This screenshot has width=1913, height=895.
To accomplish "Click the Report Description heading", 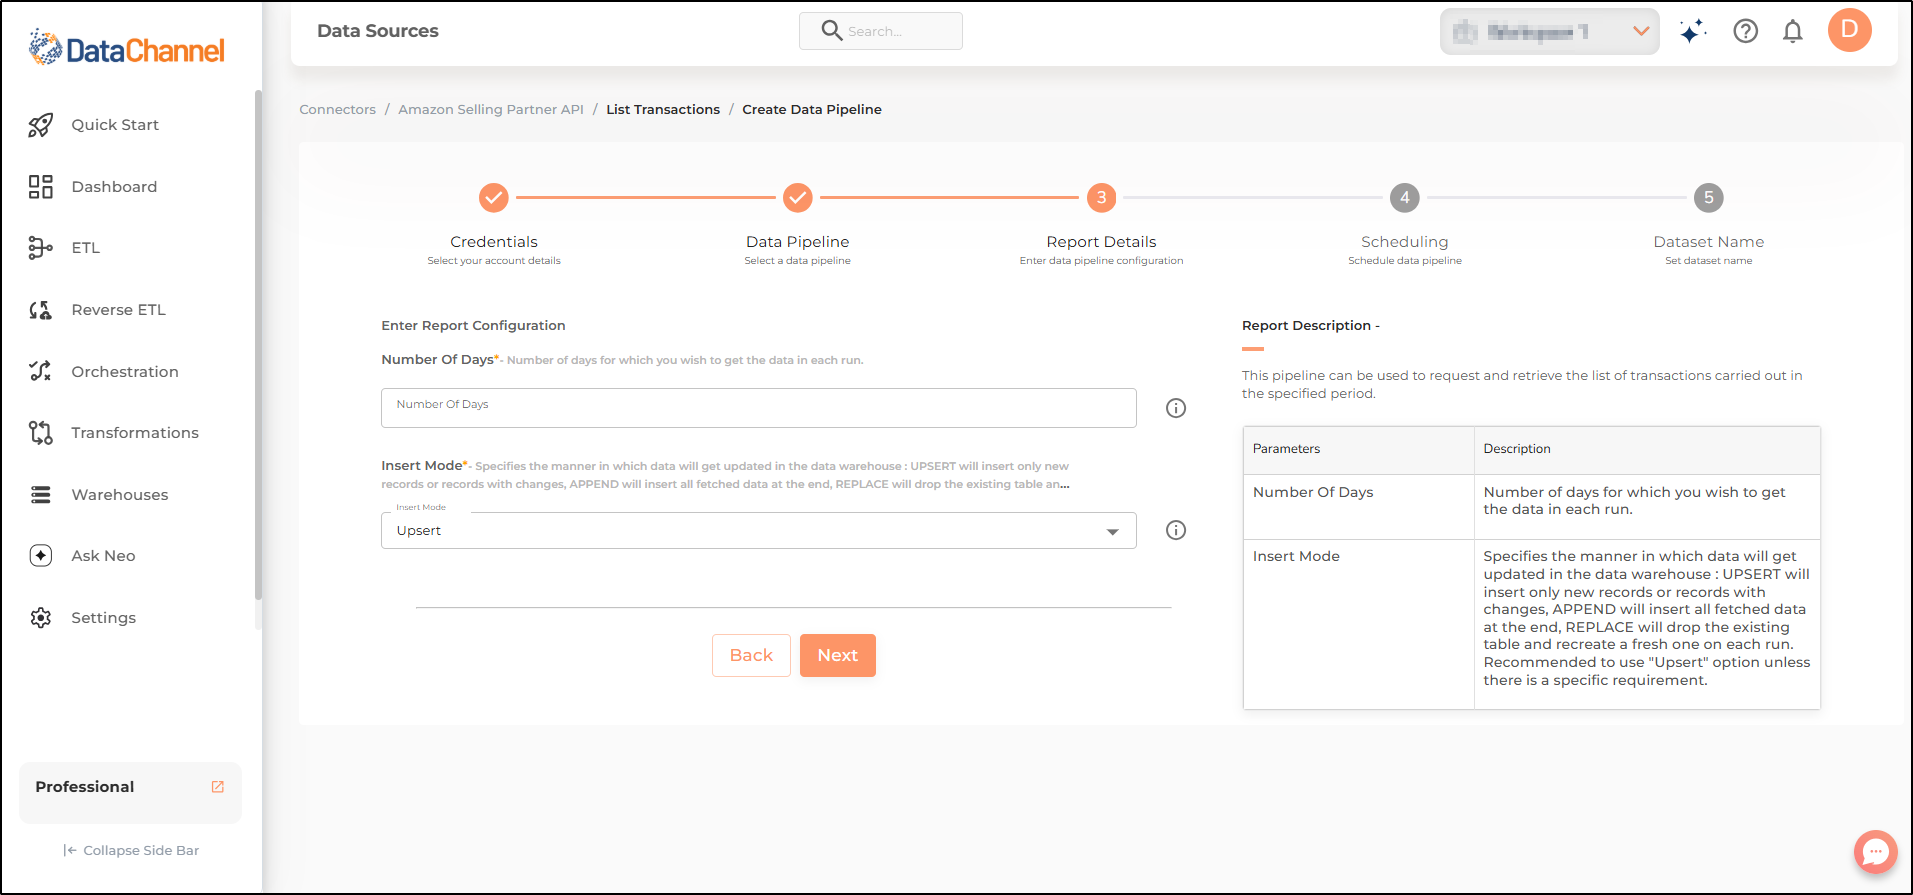I will [1311, 326].
